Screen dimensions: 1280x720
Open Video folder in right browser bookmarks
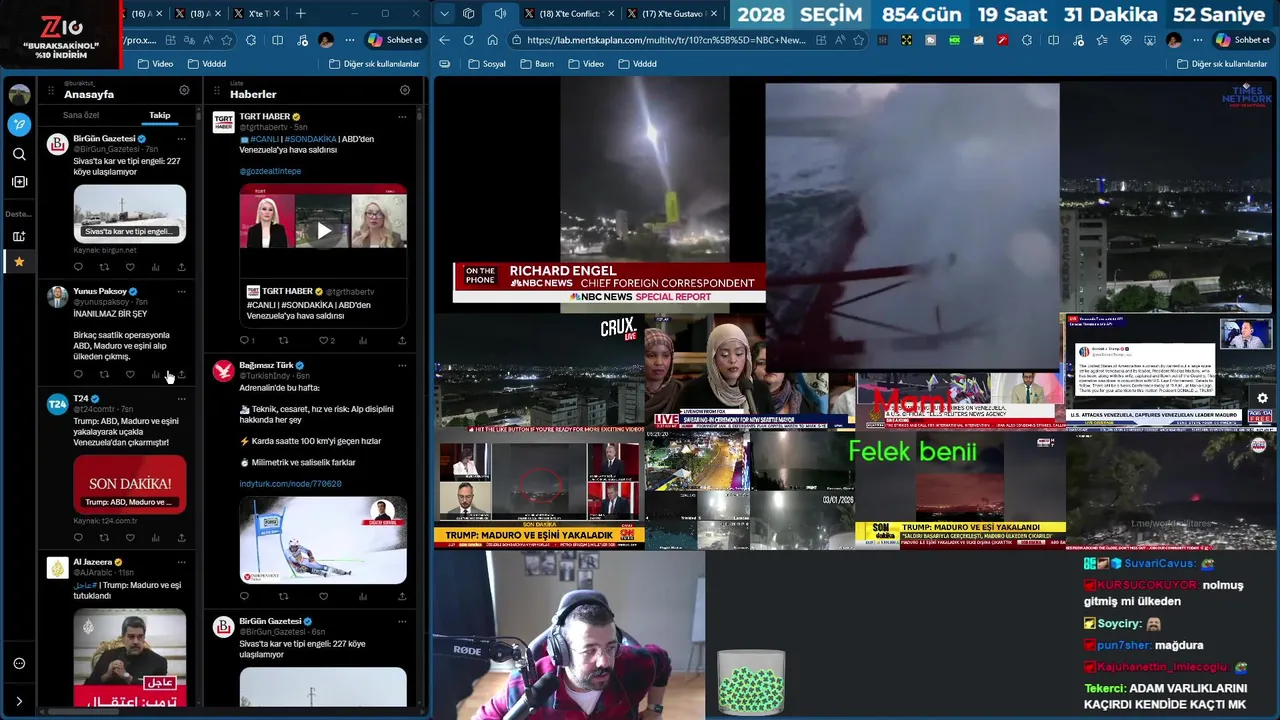pos(586,63)
